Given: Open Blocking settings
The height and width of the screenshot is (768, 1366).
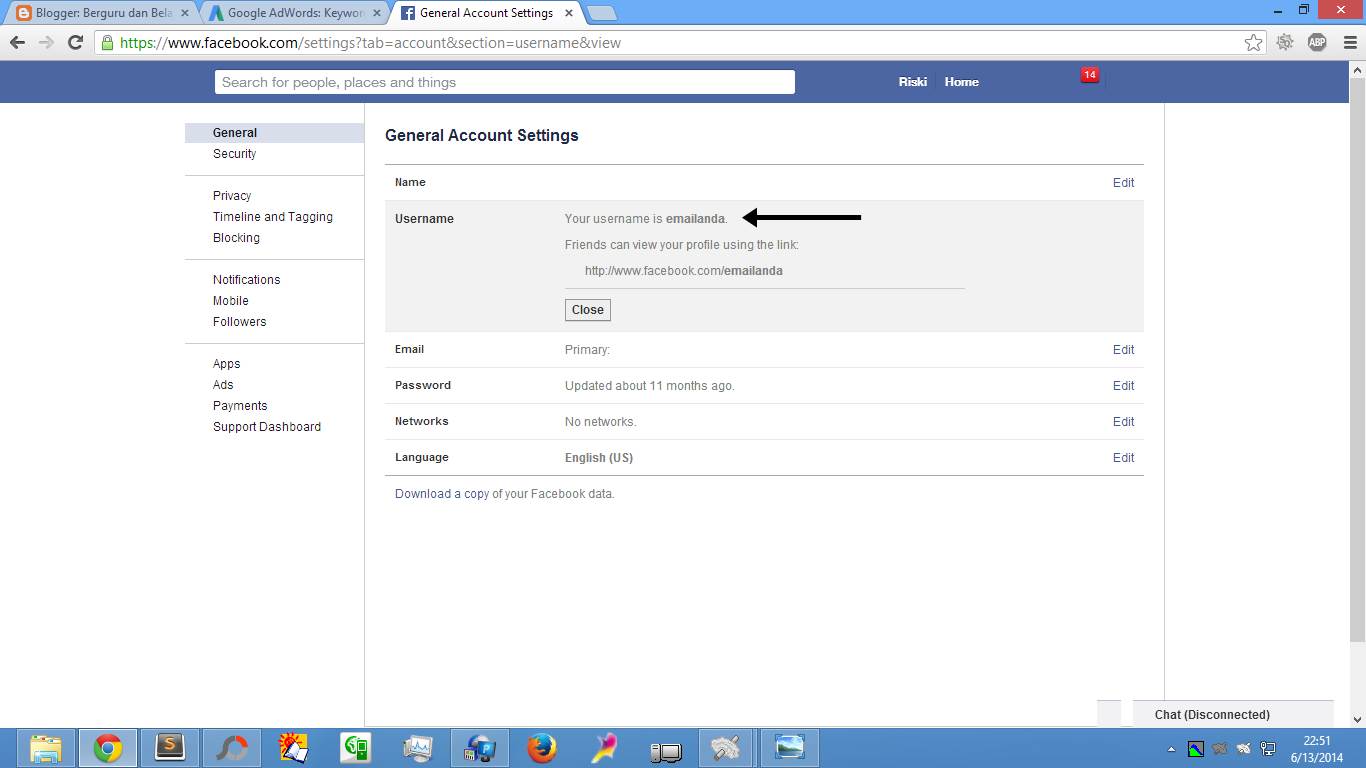Looking at the screenshot, I should coord(236,238).
